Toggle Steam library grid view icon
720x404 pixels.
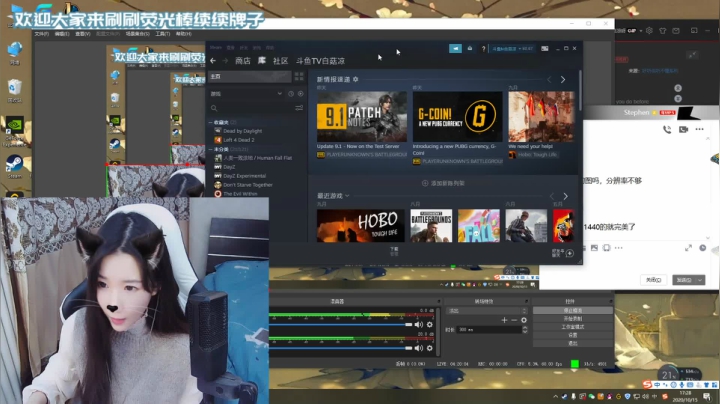click(x=299, y=76)
